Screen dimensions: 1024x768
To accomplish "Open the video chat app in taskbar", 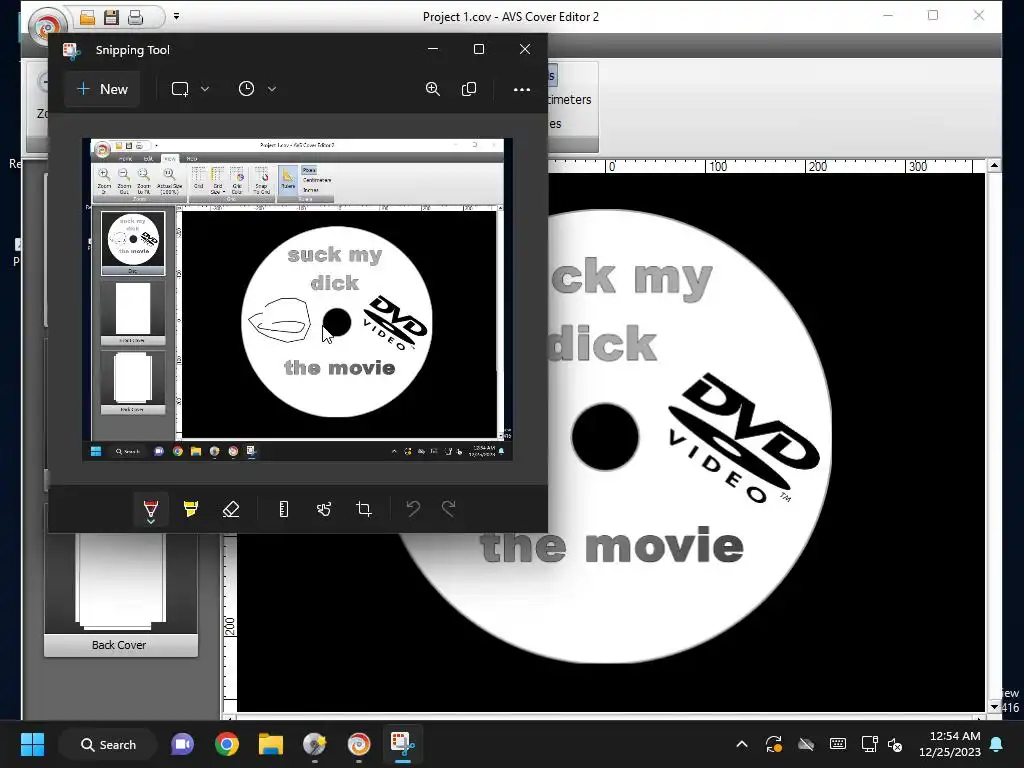I will [x=182, y=744].
